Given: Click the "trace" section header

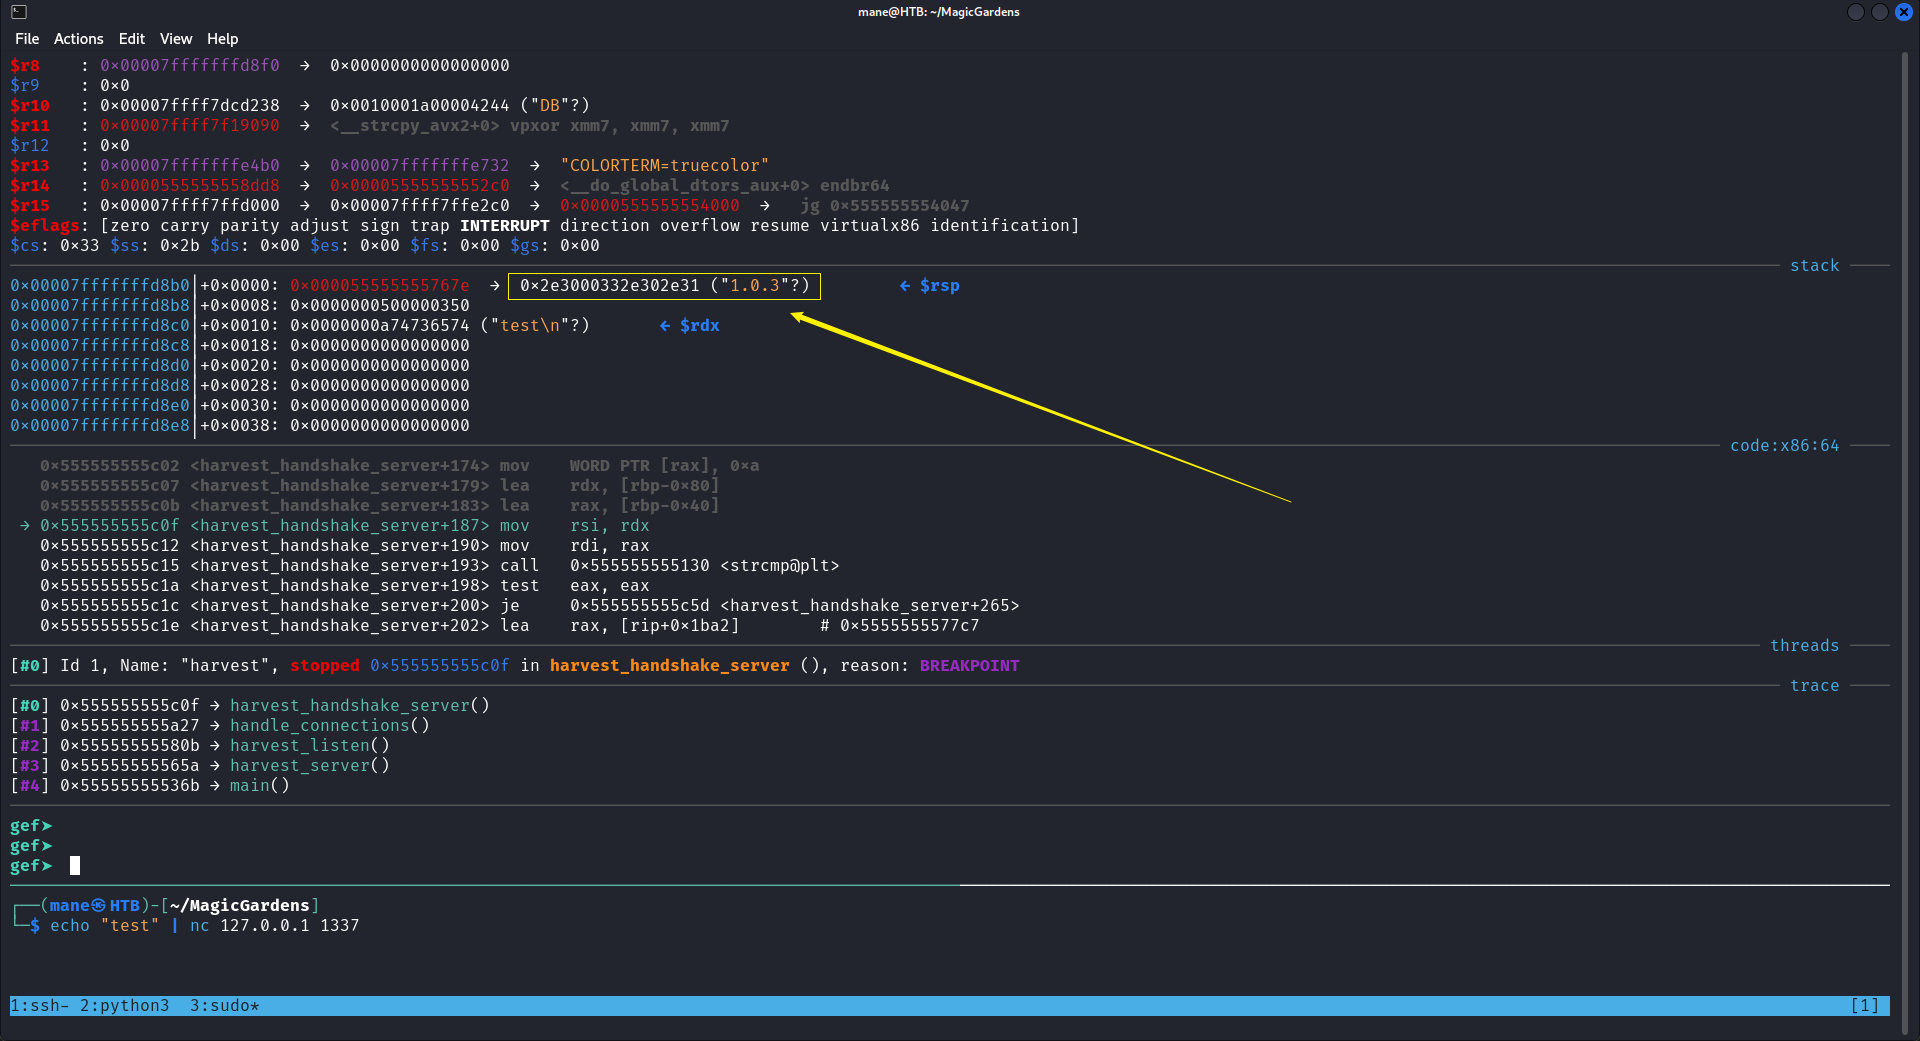Looking at the screenshot, I should coord(1815,685).
